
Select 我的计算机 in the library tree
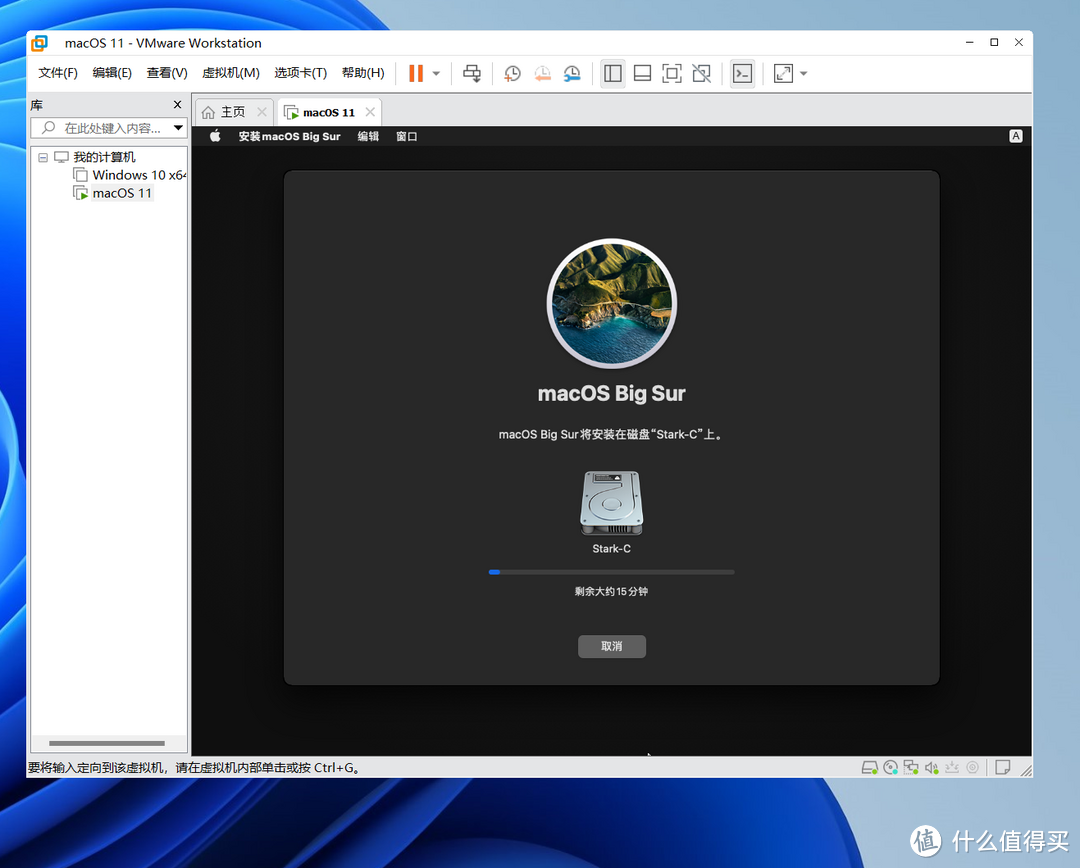104,158
